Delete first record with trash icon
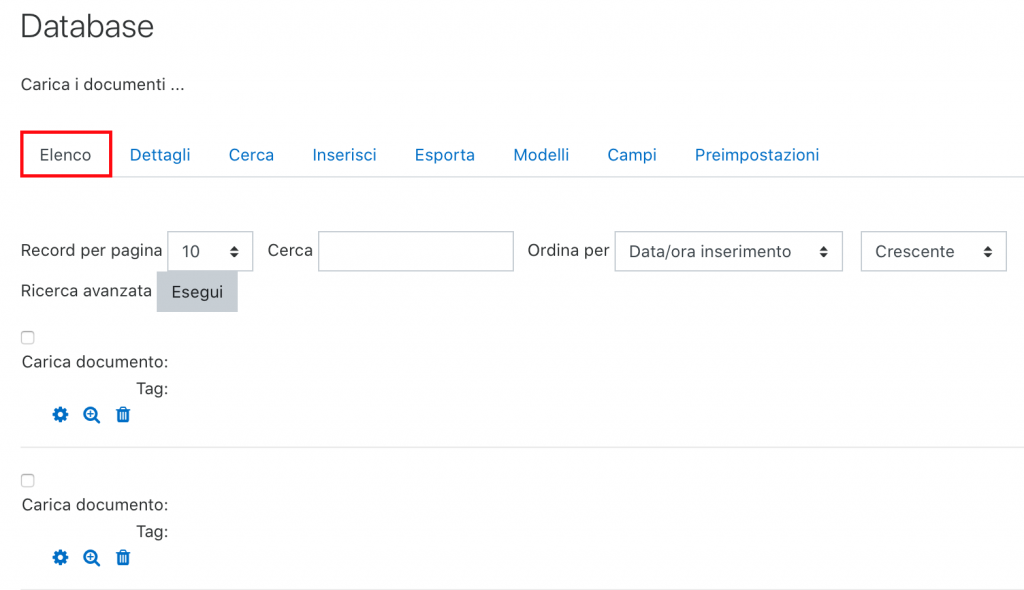This screenshot has height=590, width=1024. click(123, 415)
